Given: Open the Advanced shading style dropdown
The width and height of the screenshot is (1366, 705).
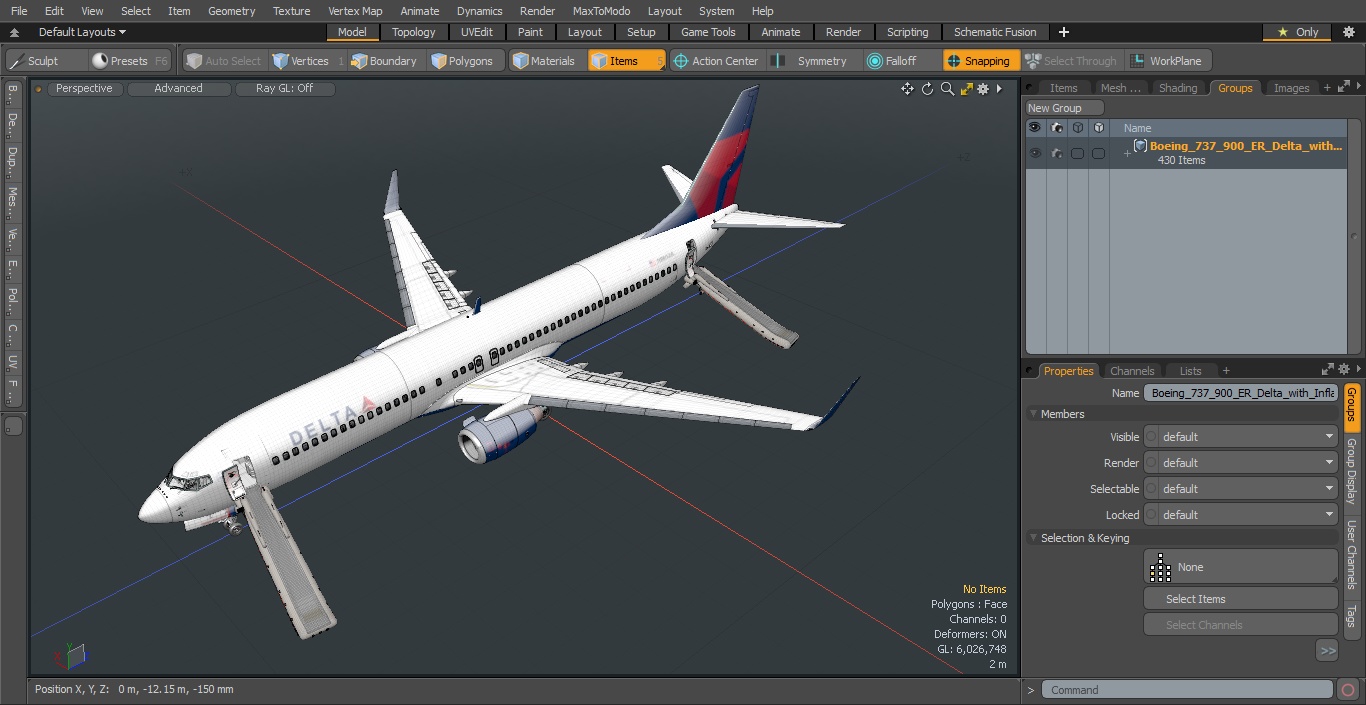Looking at the screenshot, I should (x=179, y=89).
